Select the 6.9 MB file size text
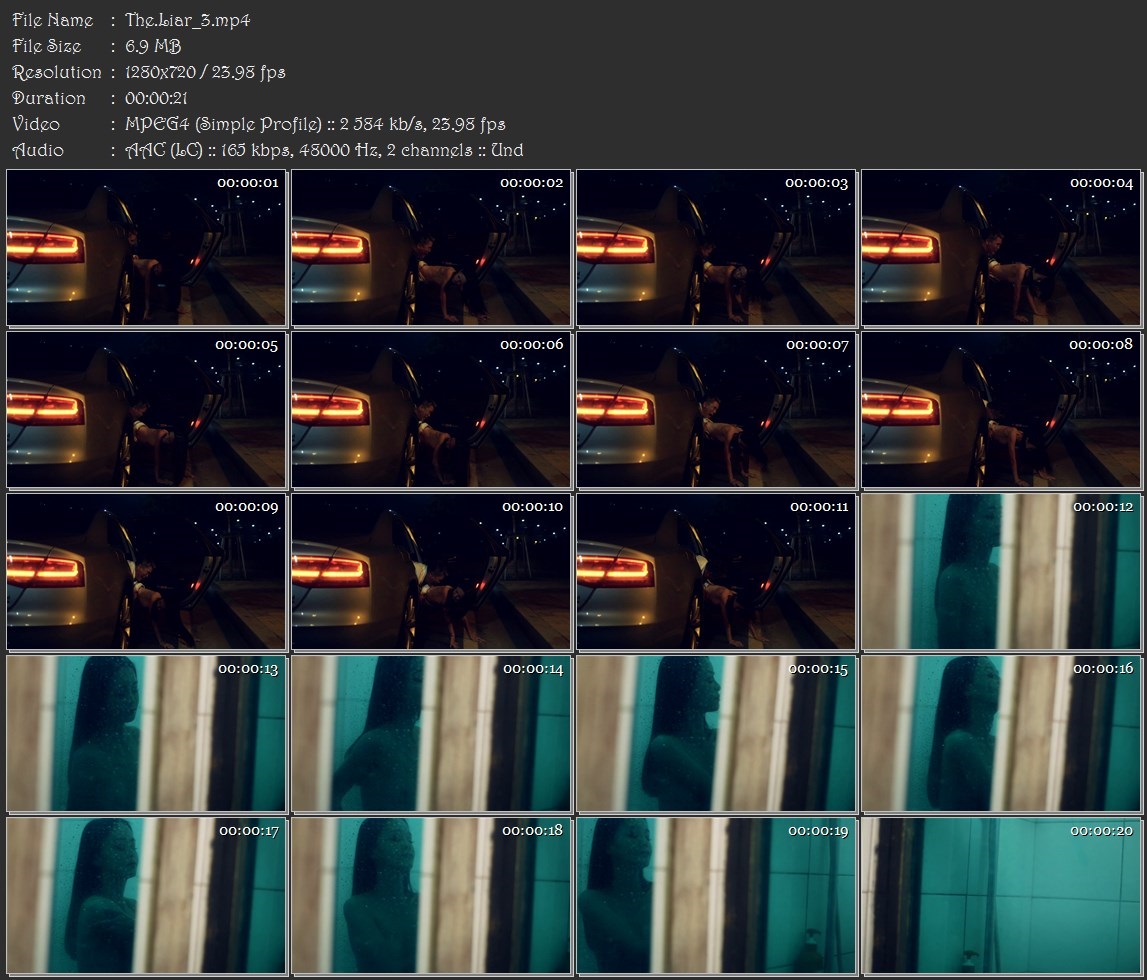1147x980 pixels. pos(153,46)
